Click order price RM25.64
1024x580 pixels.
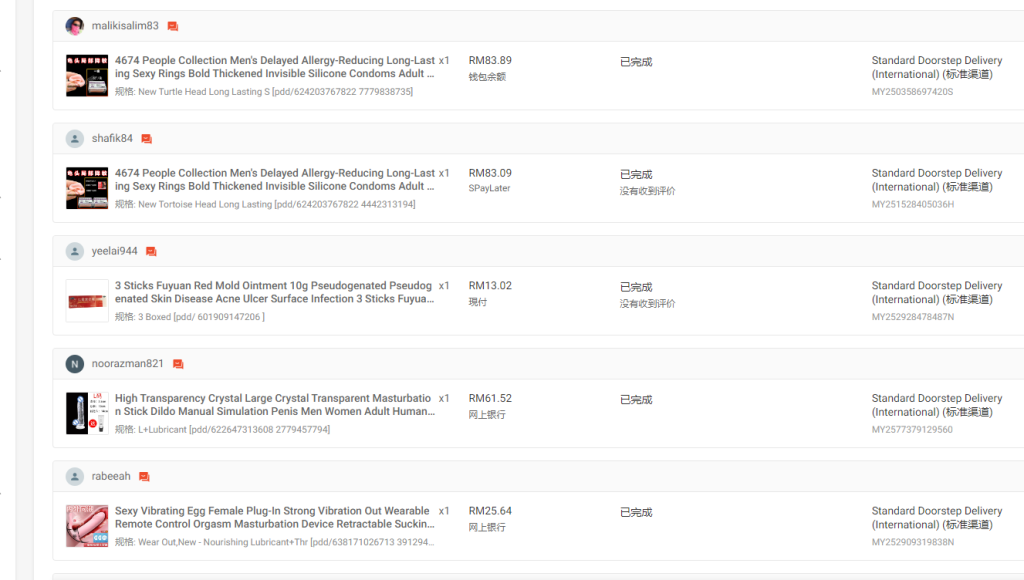tap(490, 511)
